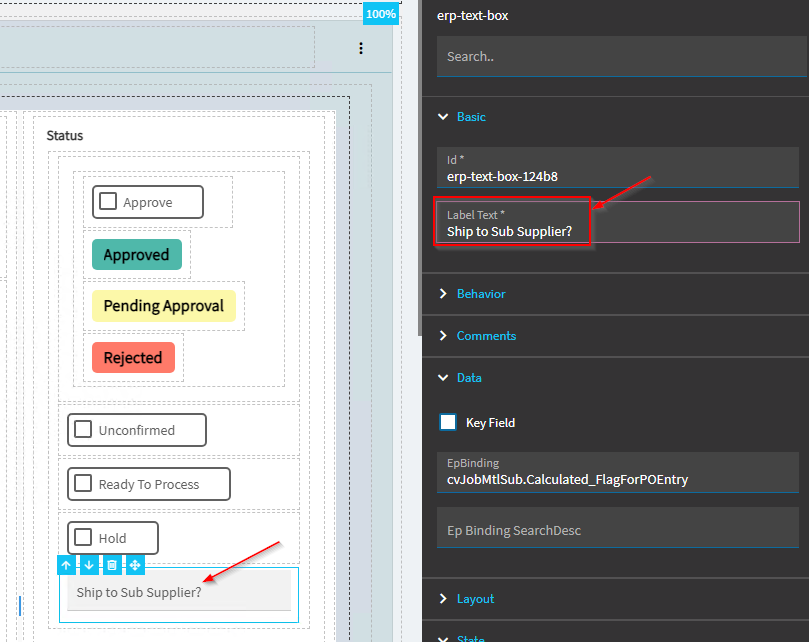This screenshot has width=809, height=642.
Task: Select the Ship to Sub Supplier text box
Action: click(x=179, y=591)
